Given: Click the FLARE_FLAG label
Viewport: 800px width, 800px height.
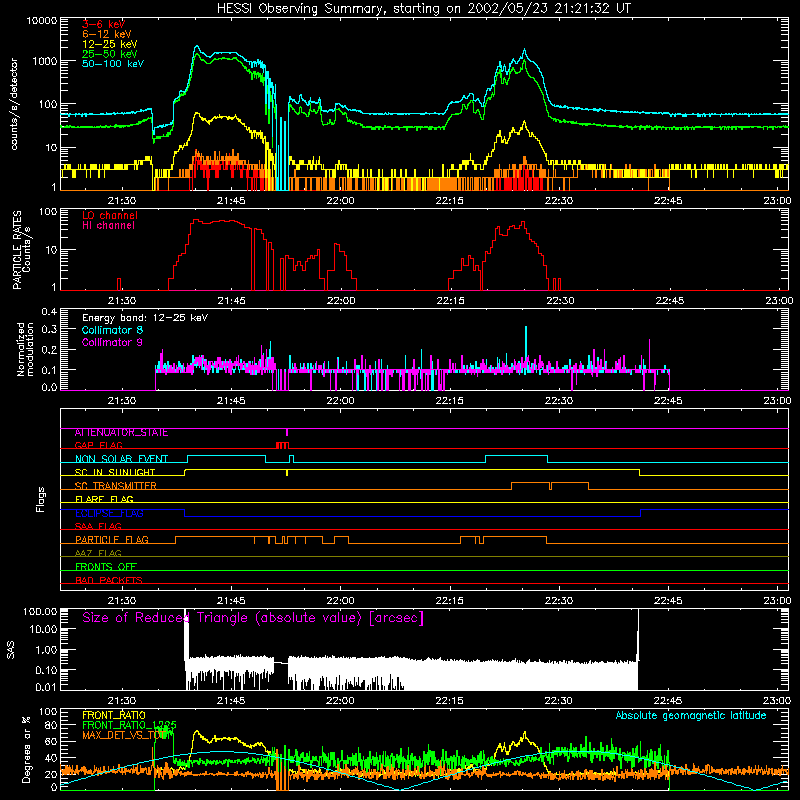Looking at the screenshot, I should (x=104, y=499).
